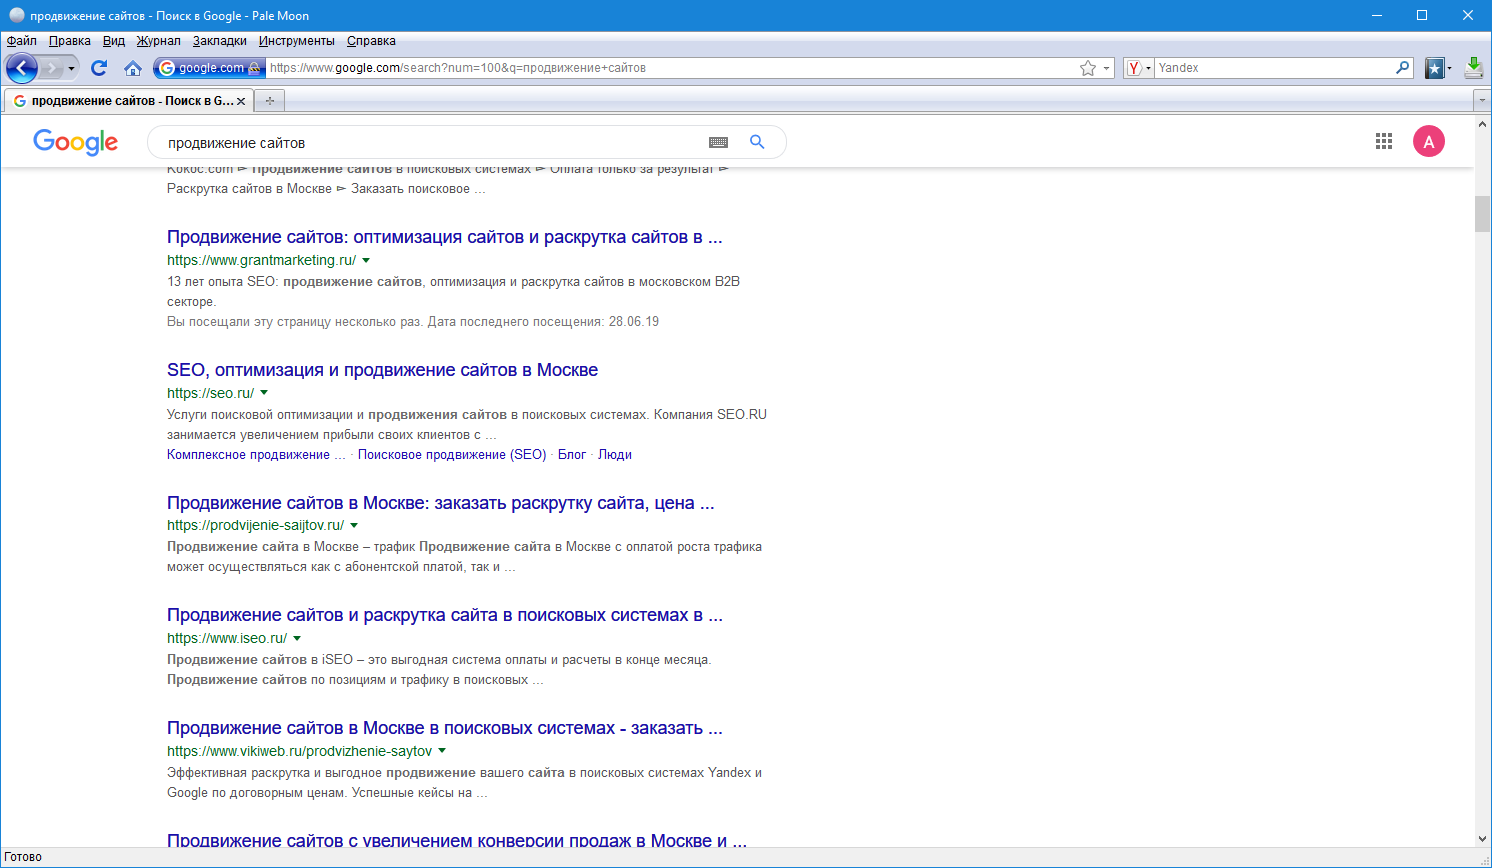
Task: Click the blue Google search magnifier
Action: [x=757, y=142]
